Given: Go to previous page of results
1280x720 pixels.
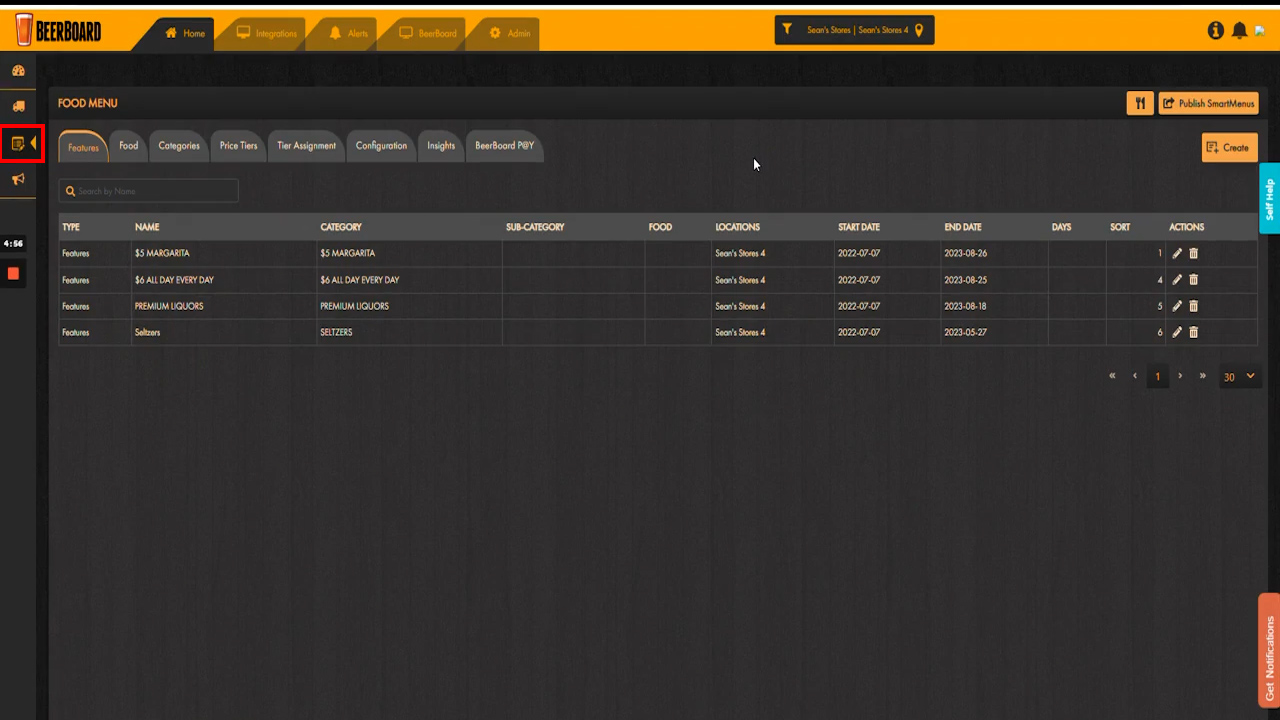Looking at the screenshot, I should [1135, 376].
